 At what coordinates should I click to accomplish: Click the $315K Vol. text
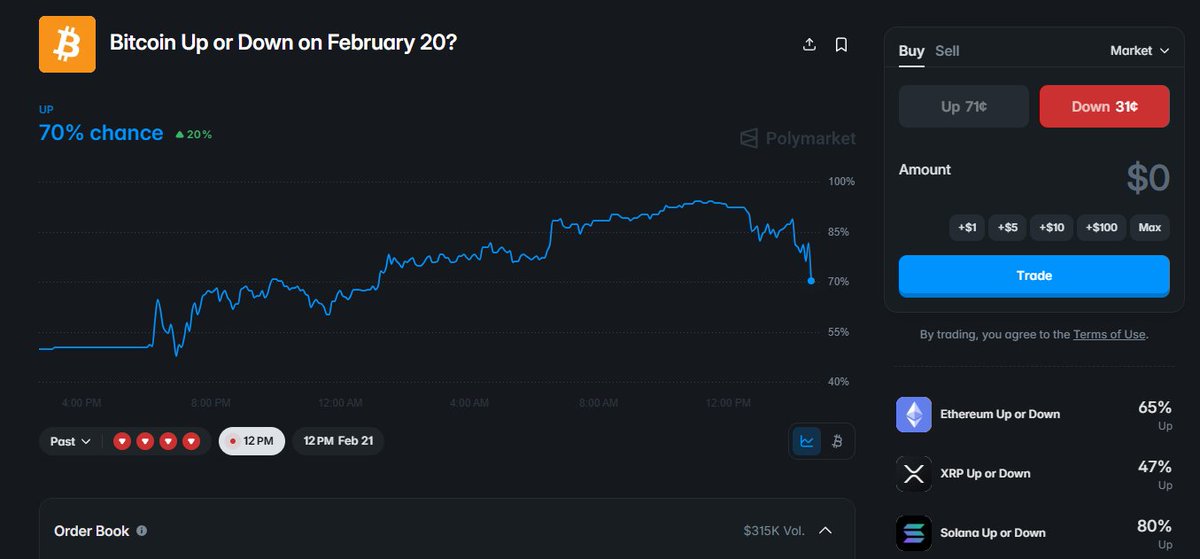[774, 531]
